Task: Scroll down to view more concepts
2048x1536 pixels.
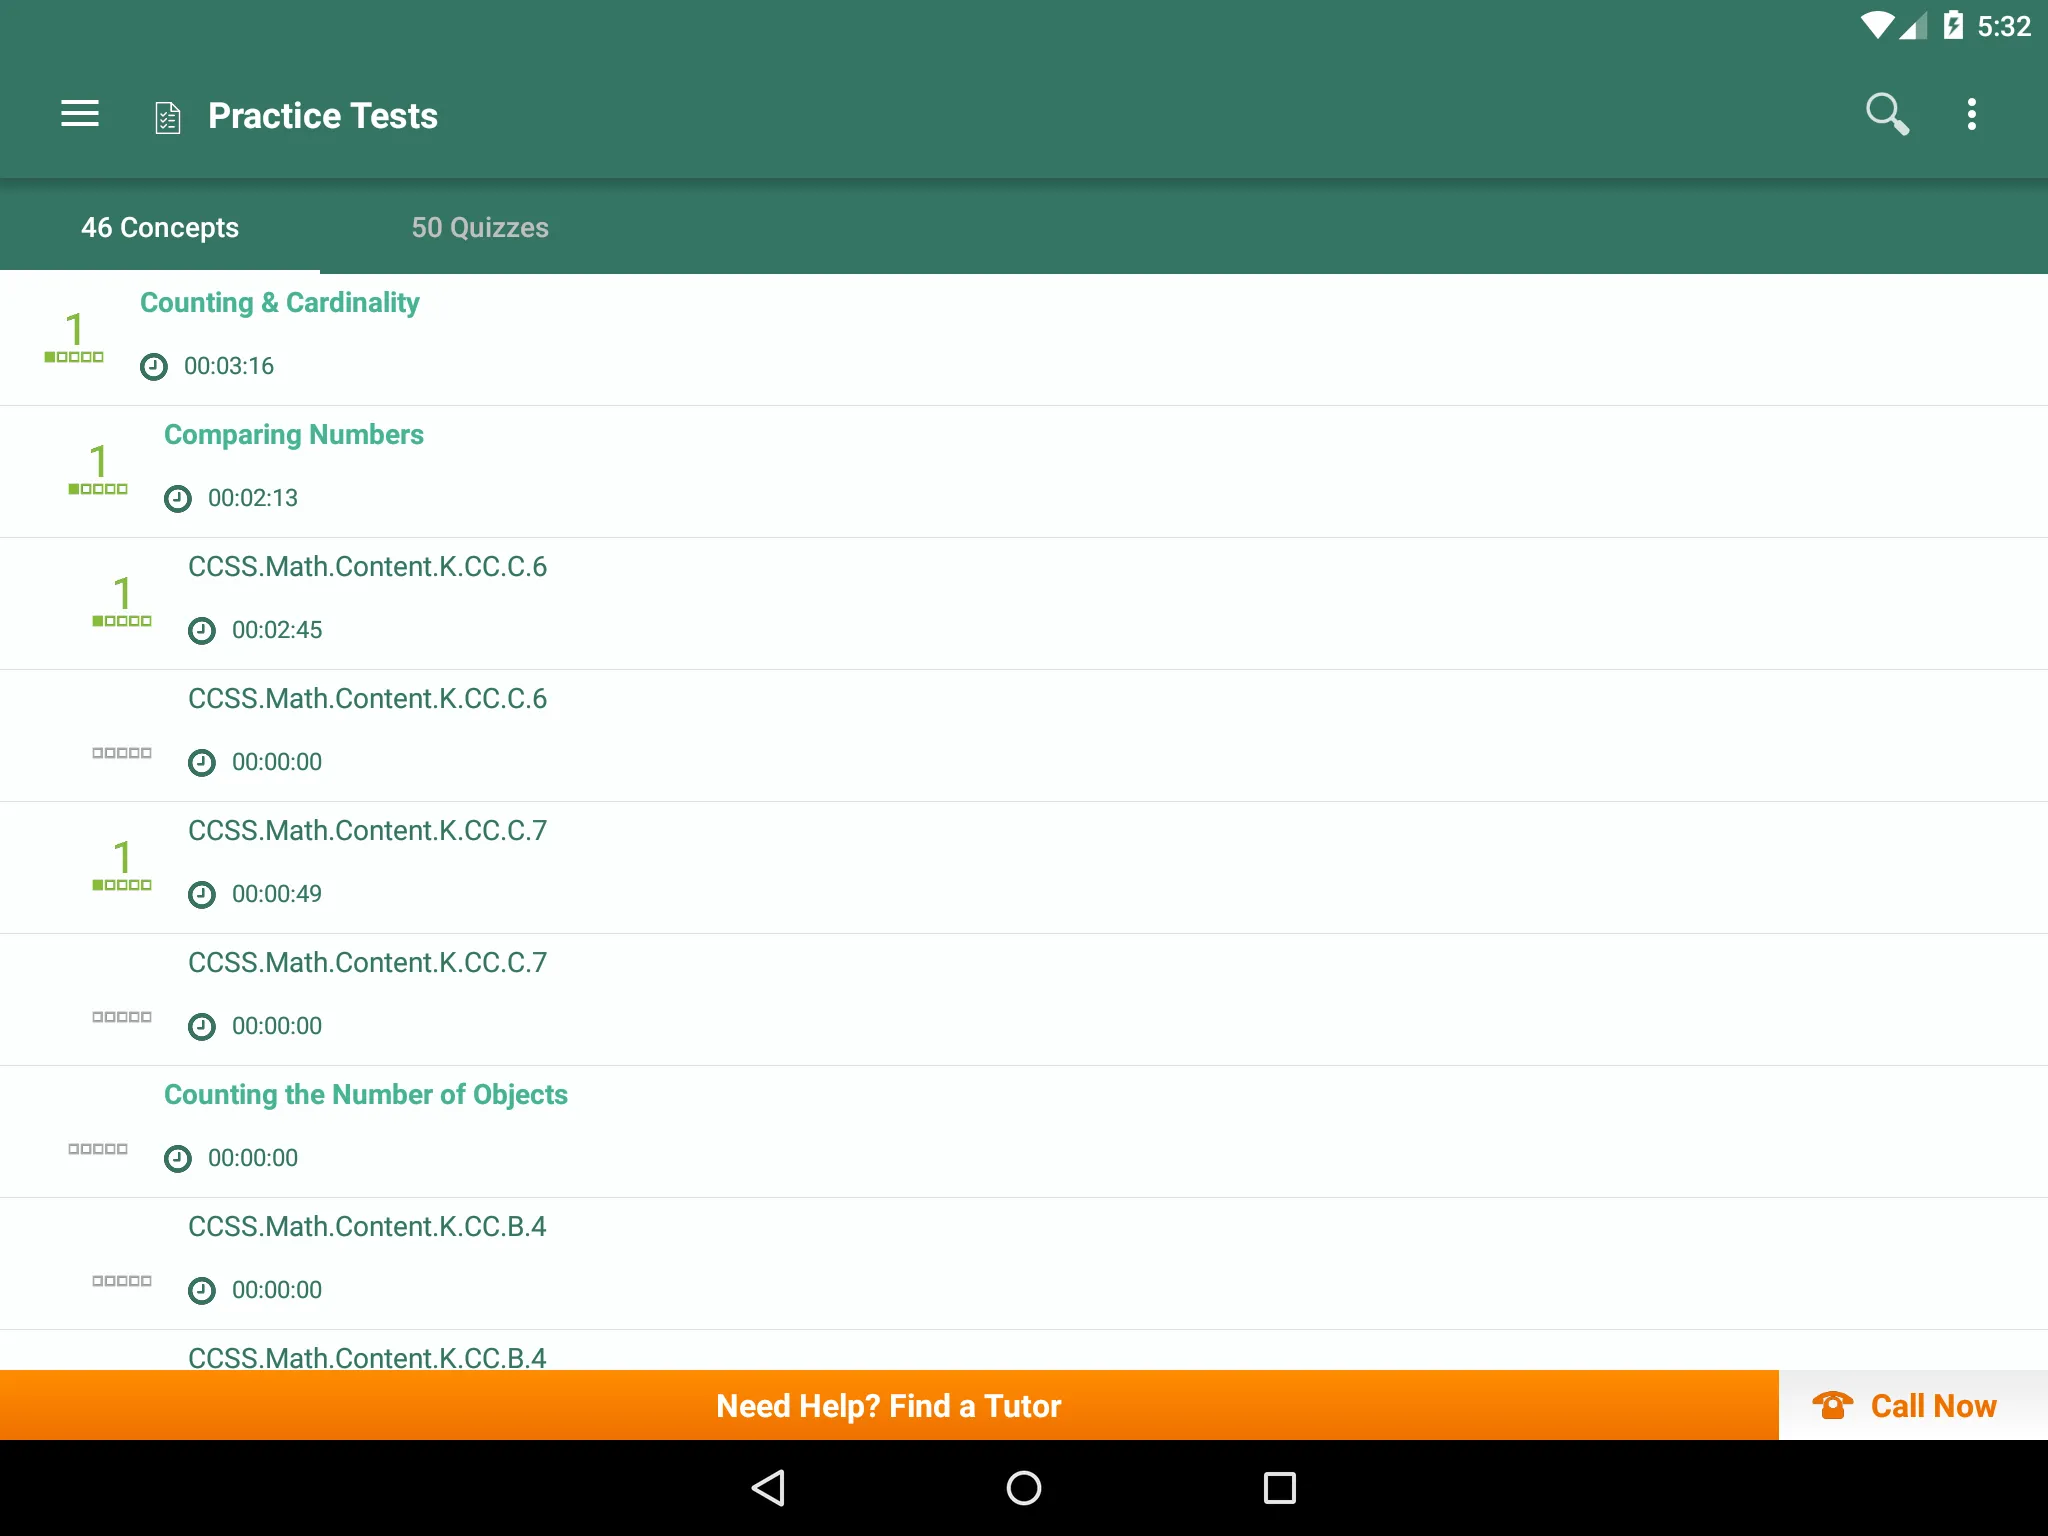Action: coord(1024,807)
